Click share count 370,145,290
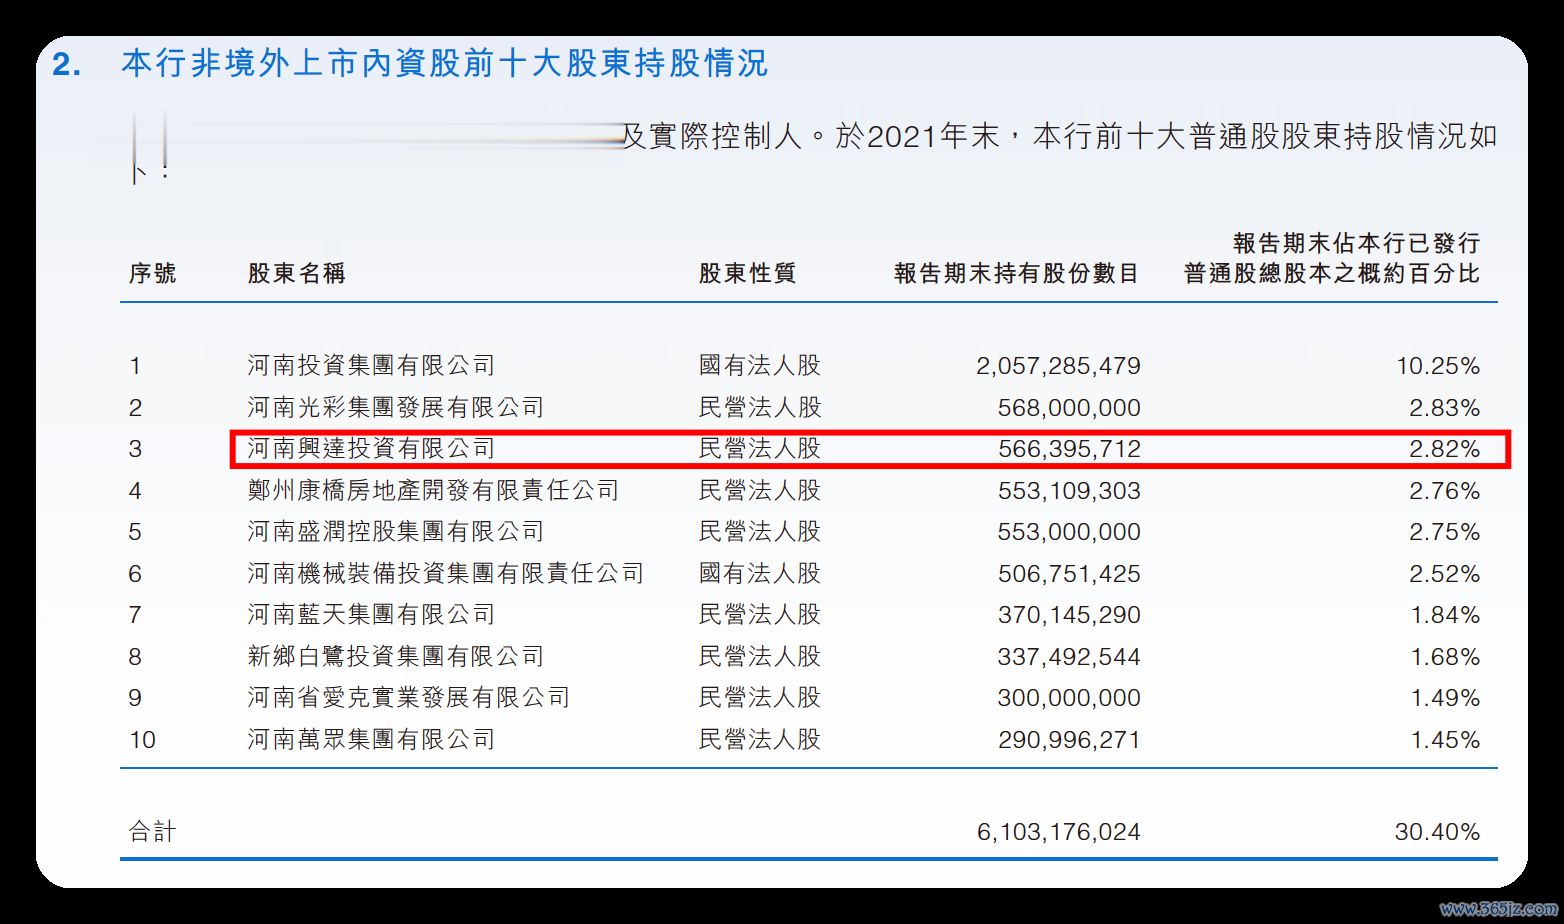This screenshot has width=1564, height=924. (x=1070, y=615)
